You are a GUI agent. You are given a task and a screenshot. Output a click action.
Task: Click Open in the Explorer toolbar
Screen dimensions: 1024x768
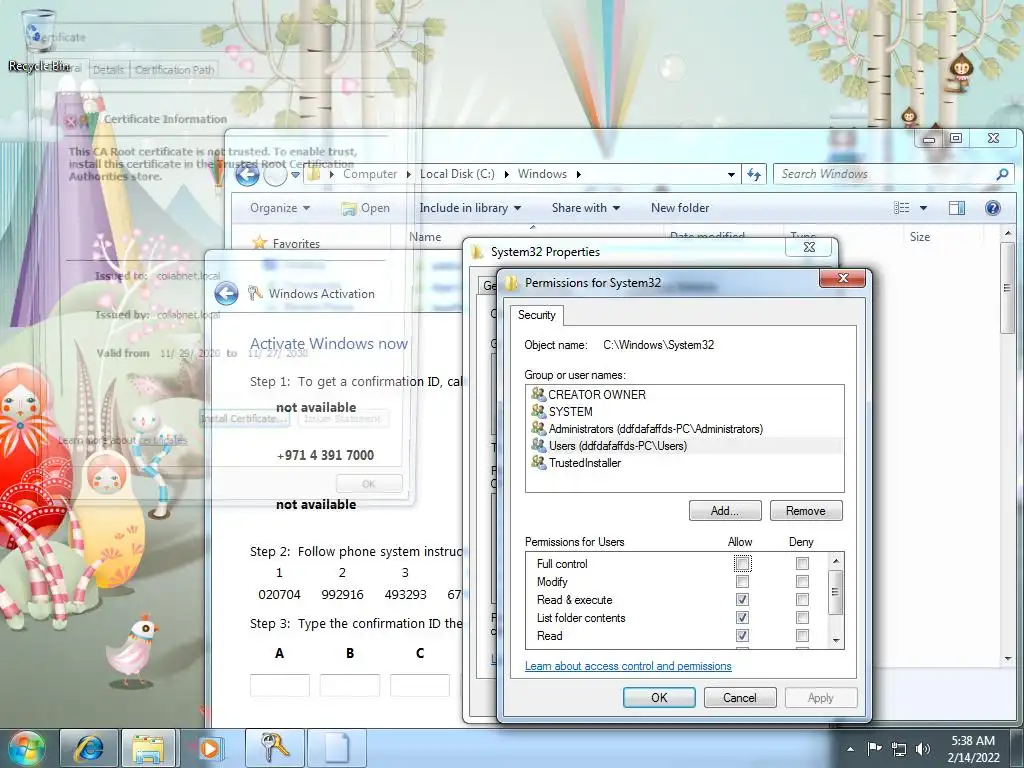click(366, 208)
